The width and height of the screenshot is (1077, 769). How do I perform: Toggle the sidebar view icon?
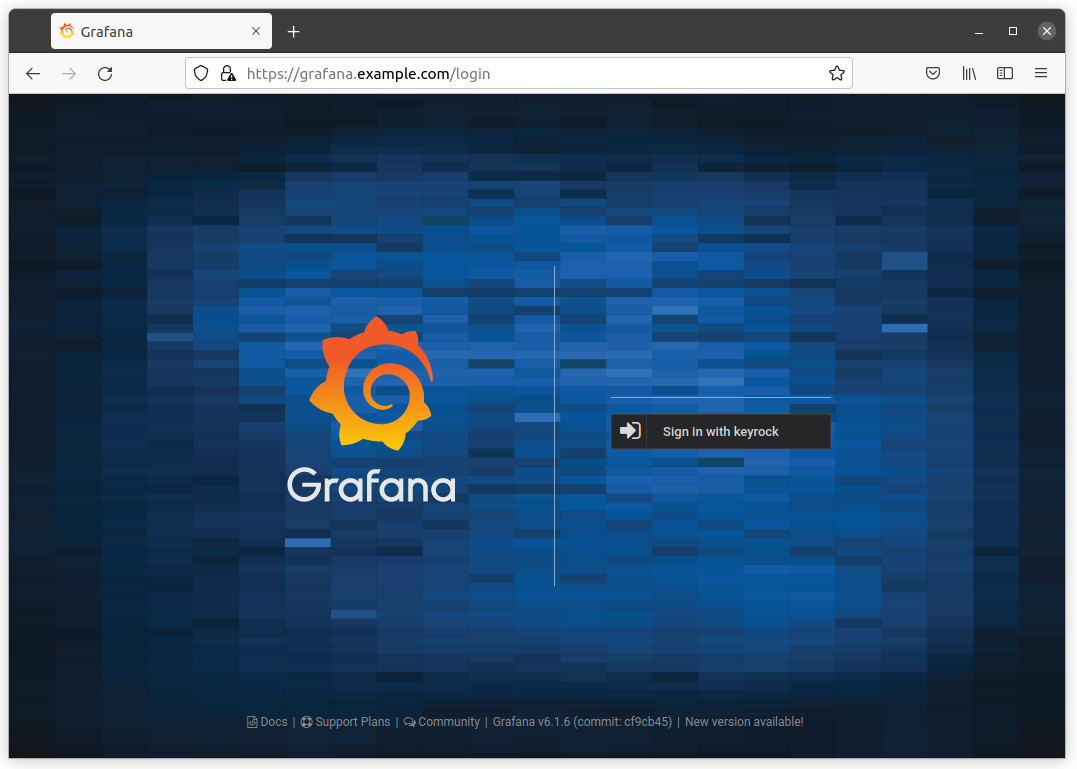point(1005,73)
